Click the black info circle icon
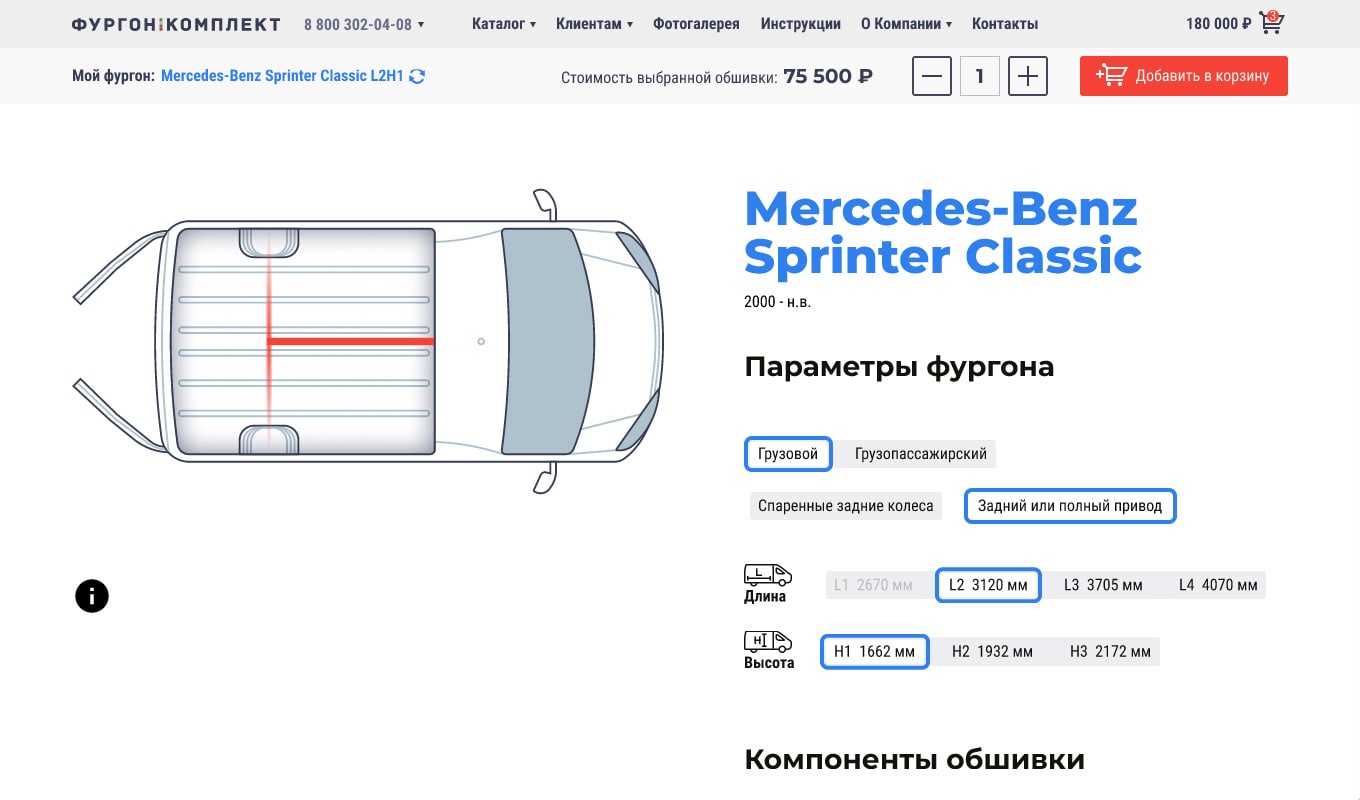The image size is (1360, 800). [x=92, y=596]
